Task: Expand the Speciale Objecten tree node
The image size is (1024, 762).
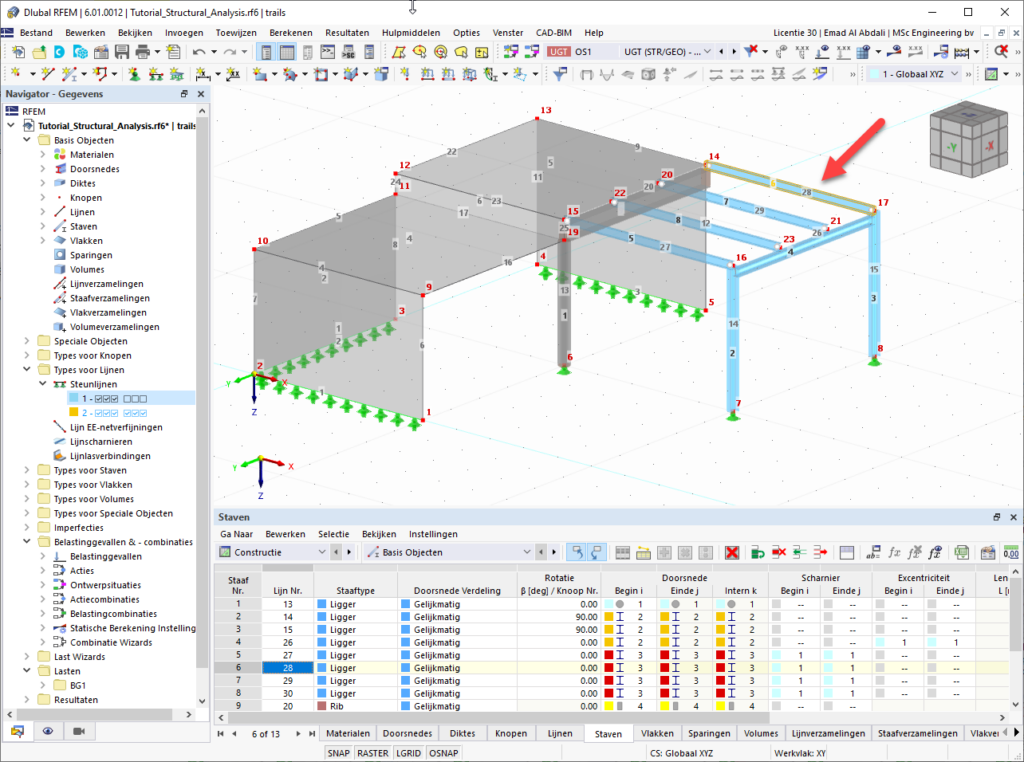Action: click(27, 341)
